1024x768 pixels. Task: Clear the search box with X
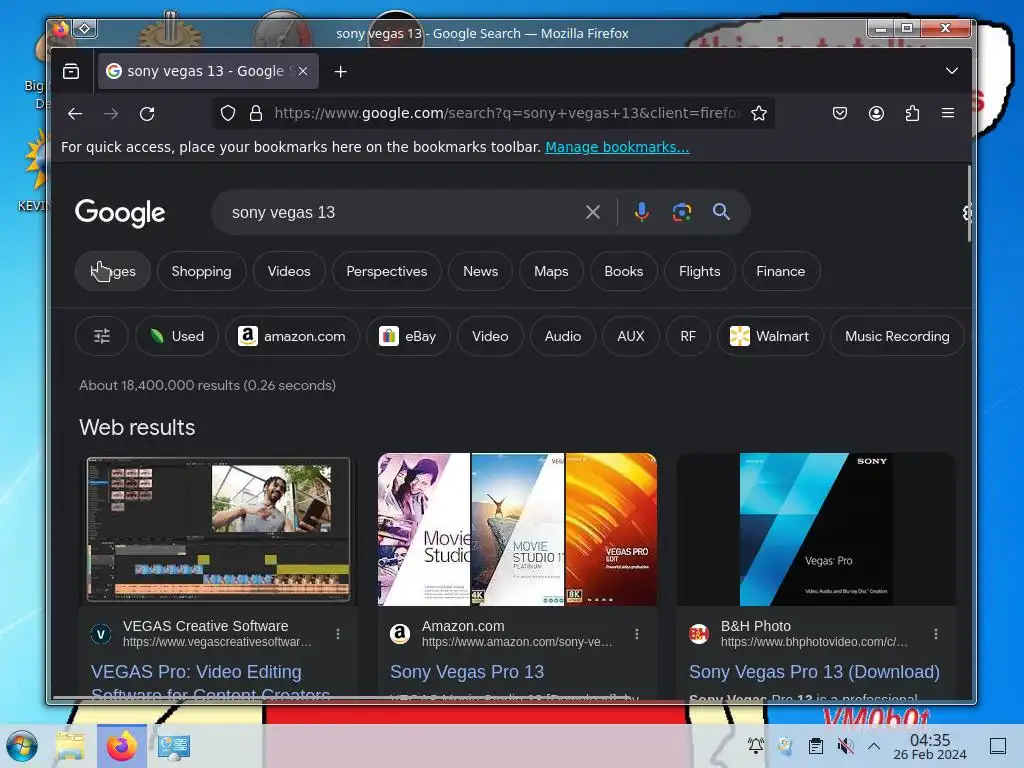(x=593, y=212)
